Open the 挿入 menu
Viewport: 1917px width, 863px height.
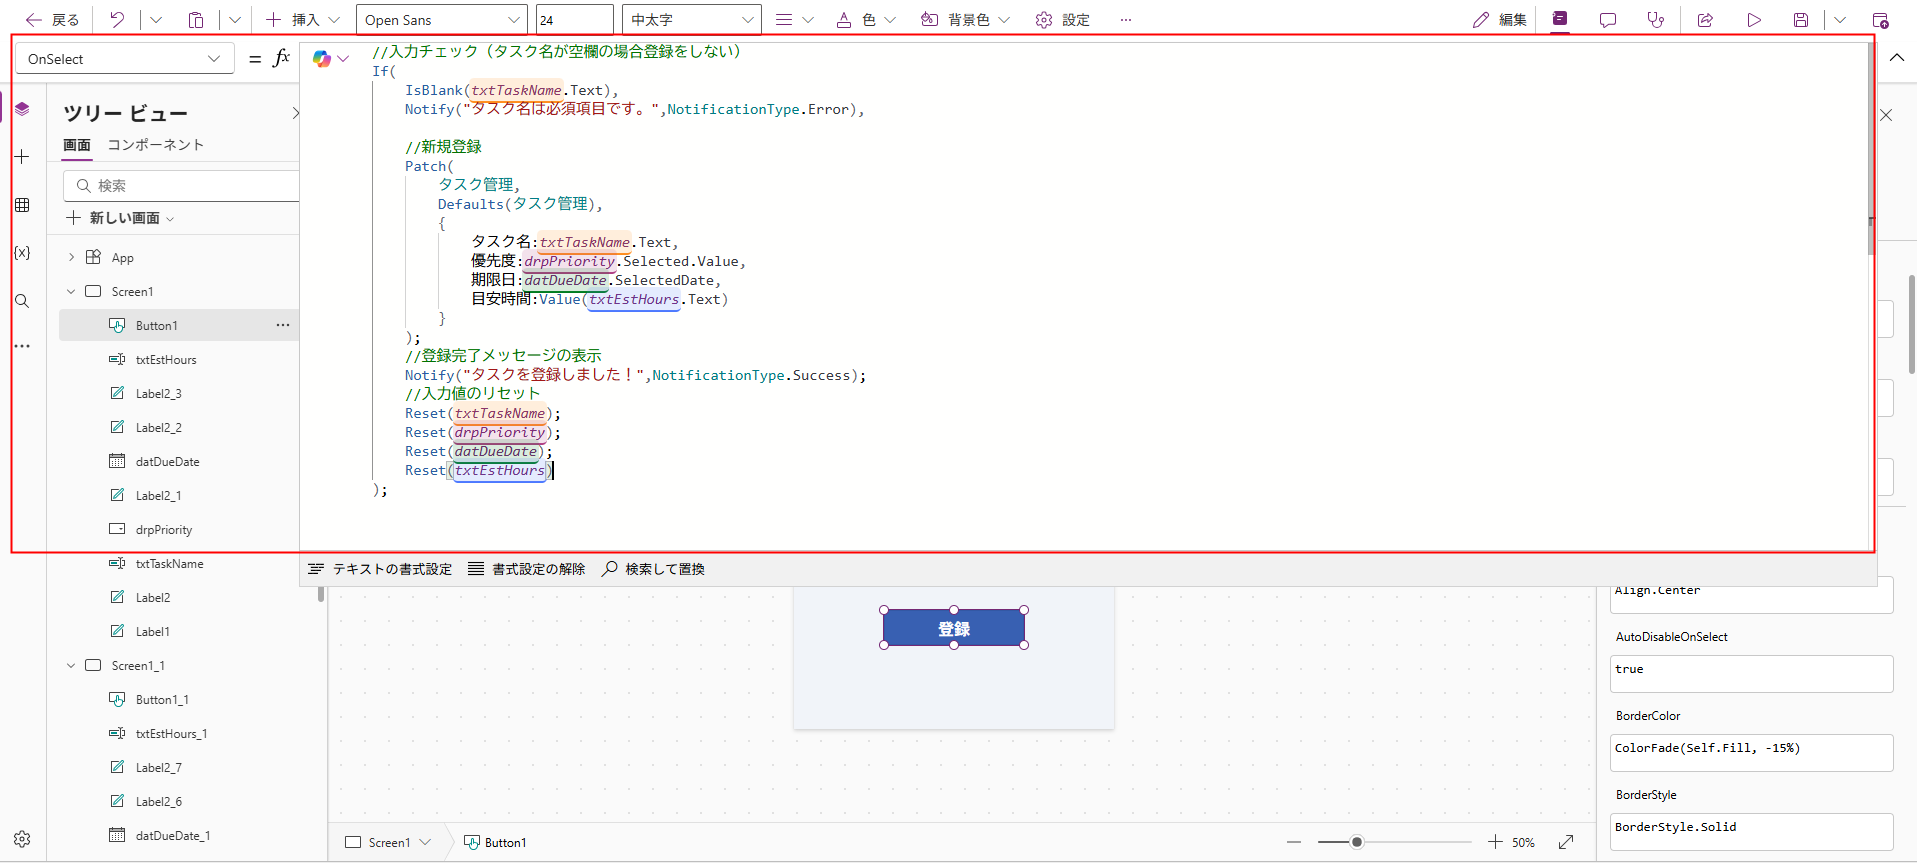point(303,20)
